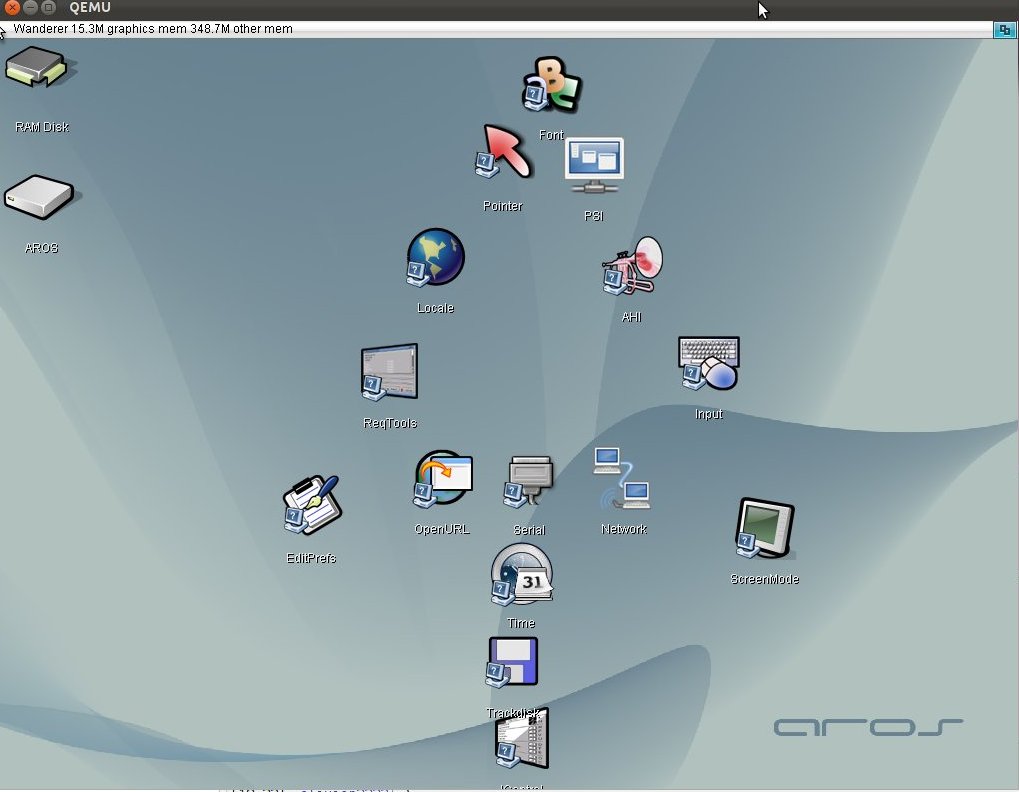
Task: Minimize the QEMU window
Action: coord(30,8)
